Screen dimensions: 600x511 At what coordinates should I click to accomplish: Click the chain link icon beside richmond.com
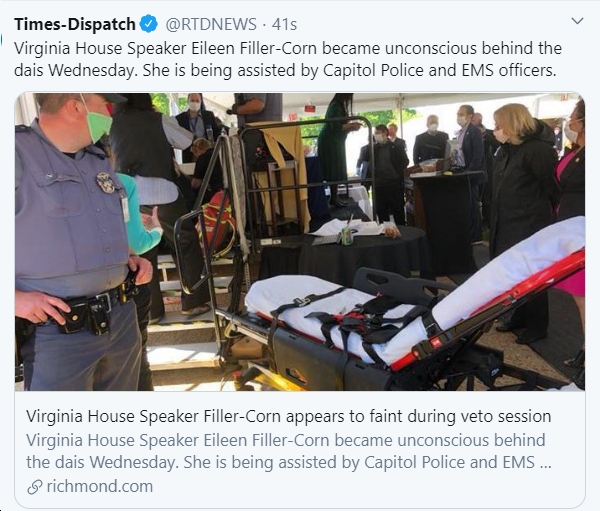point(35,487)
